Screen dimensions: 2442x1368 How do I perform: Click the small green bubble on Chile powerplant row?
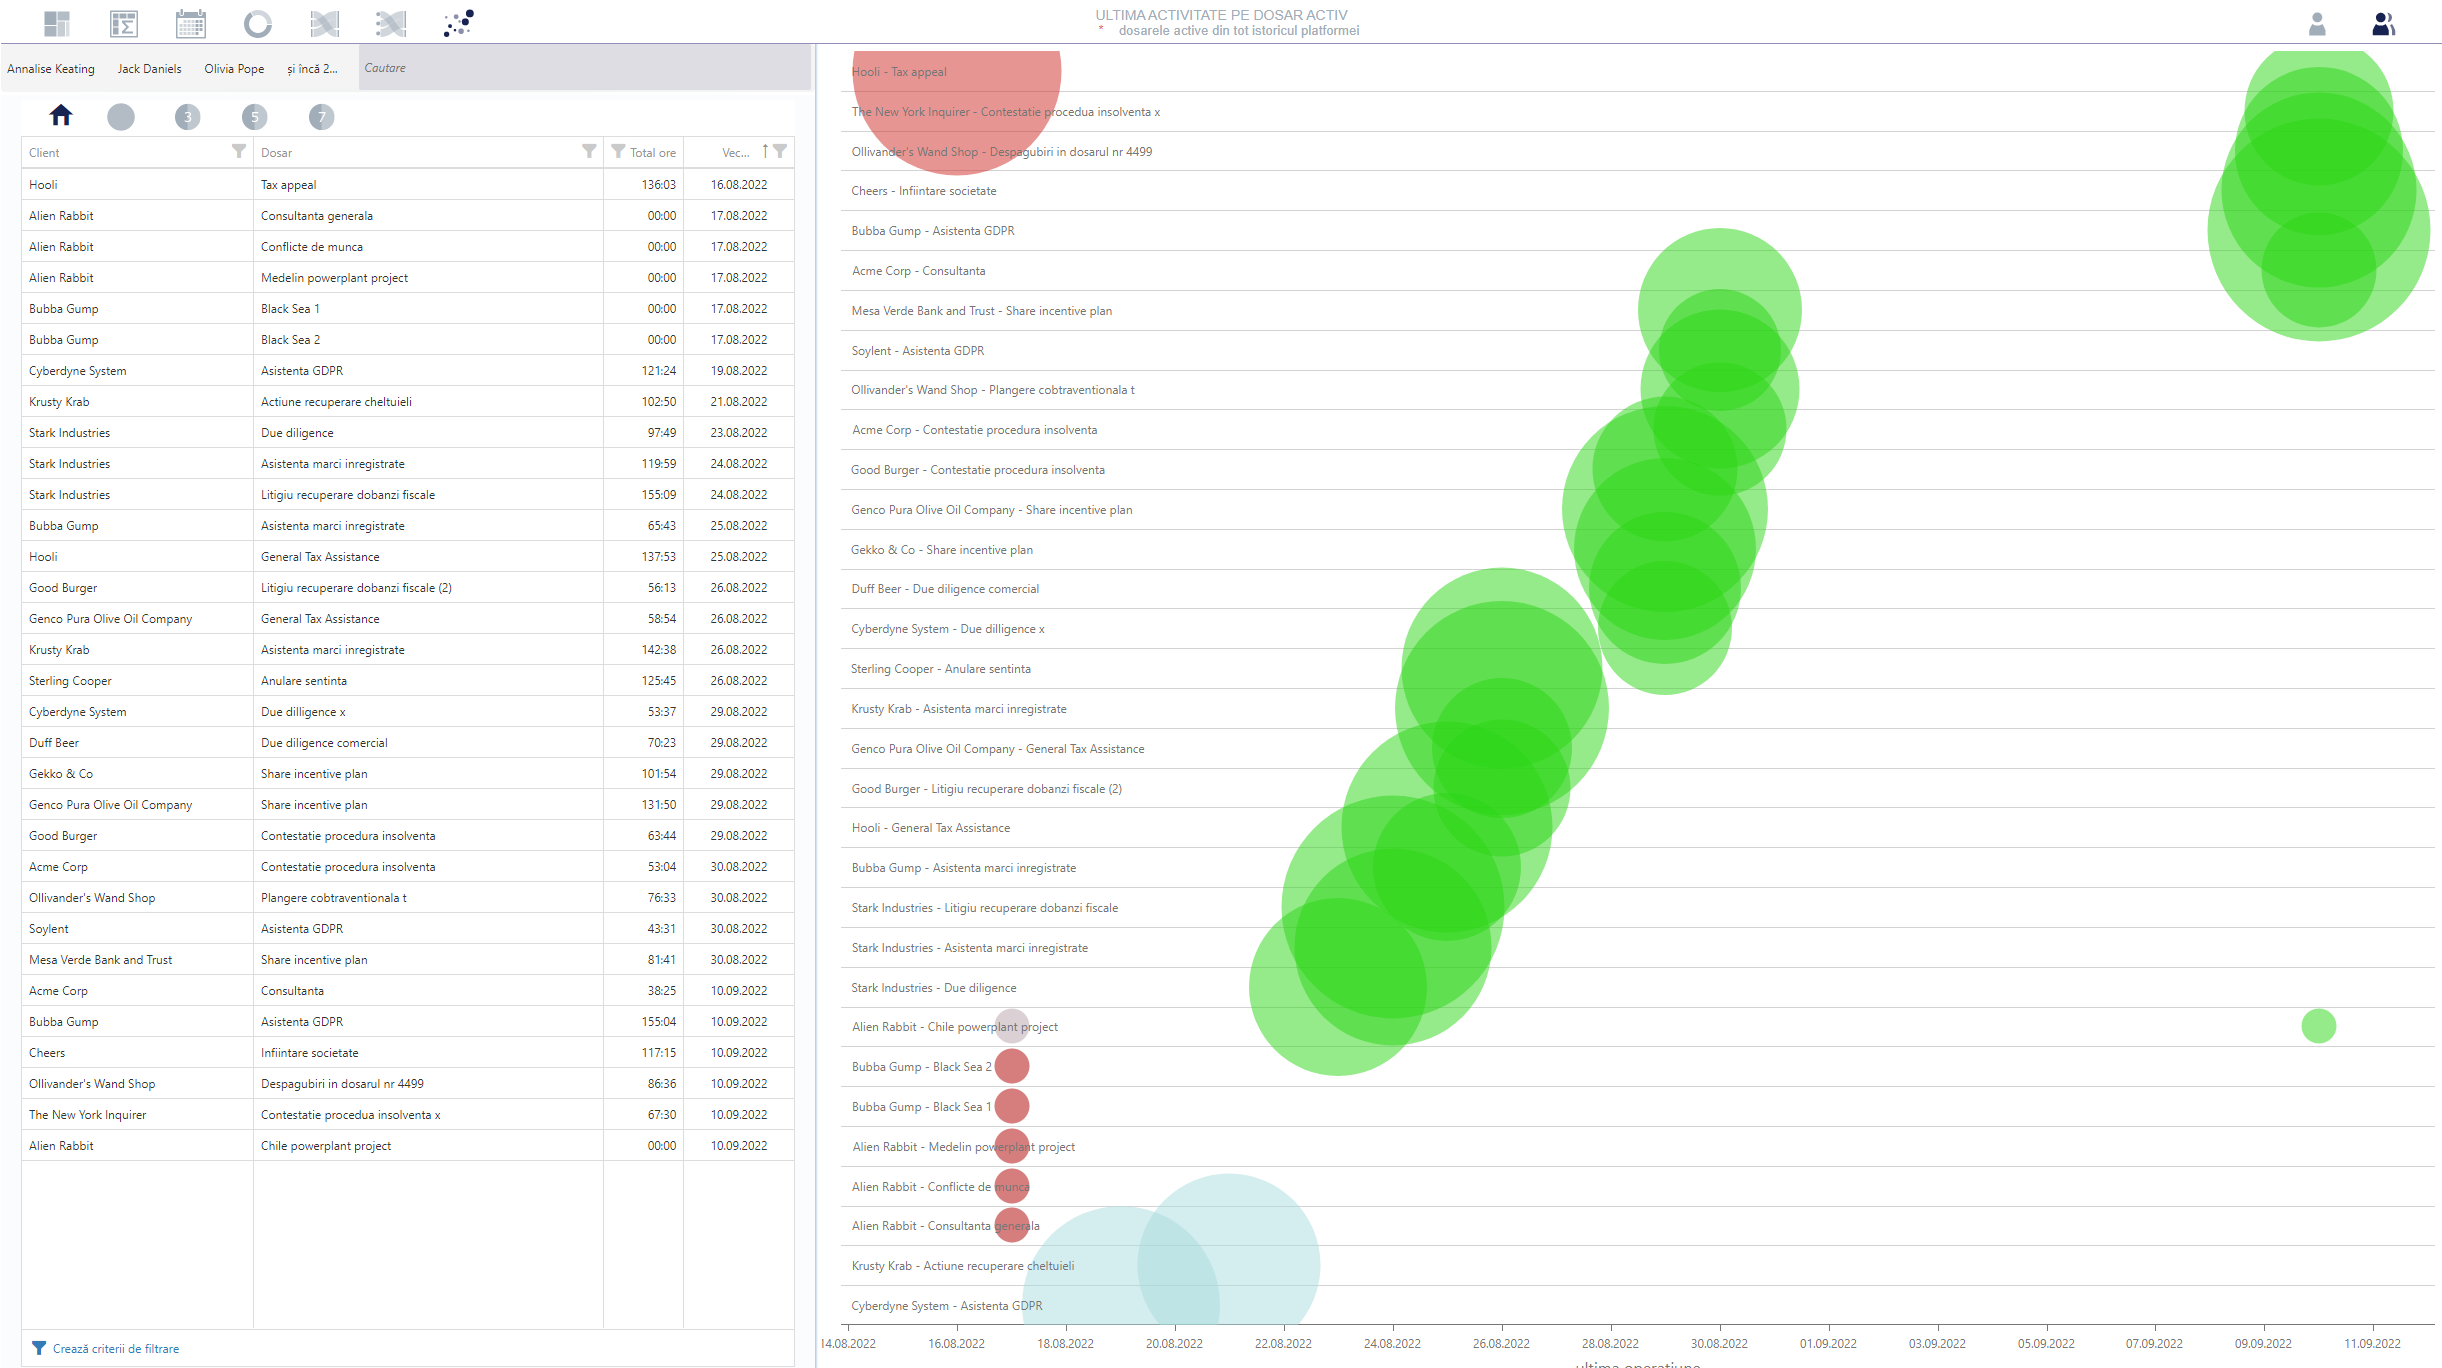click(2318, 1026)
